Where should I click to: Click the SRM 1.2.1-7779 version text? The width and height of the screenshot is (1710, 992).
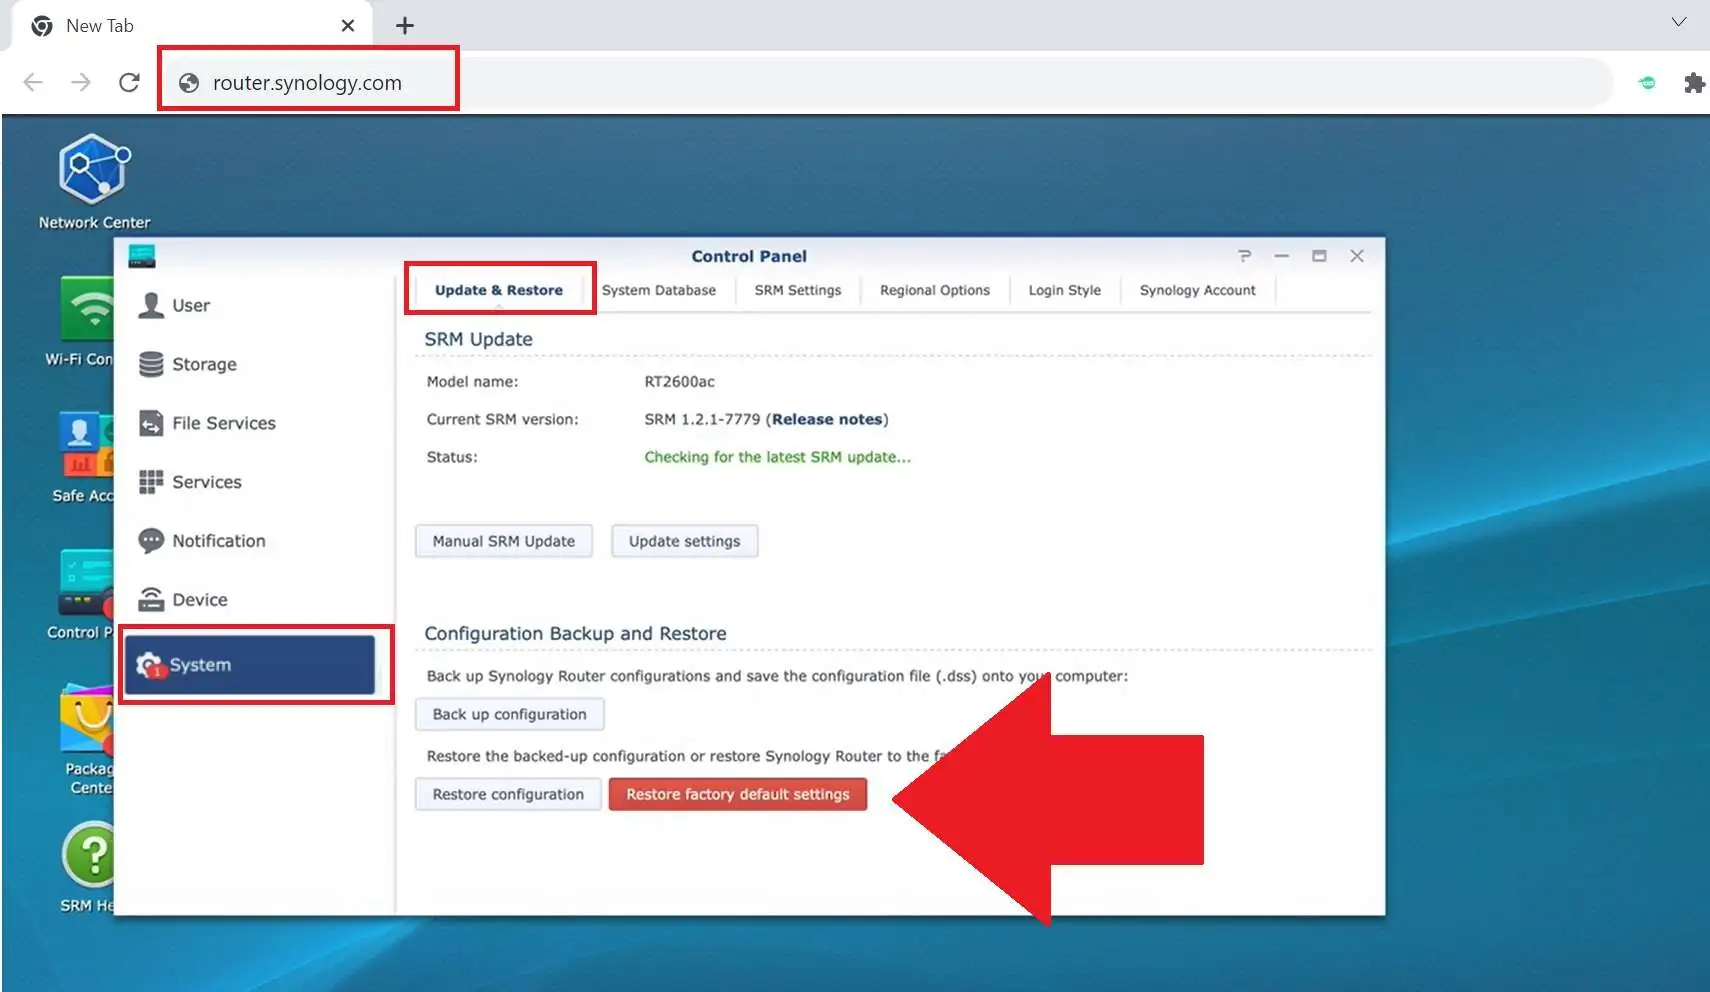pos(702,419)
